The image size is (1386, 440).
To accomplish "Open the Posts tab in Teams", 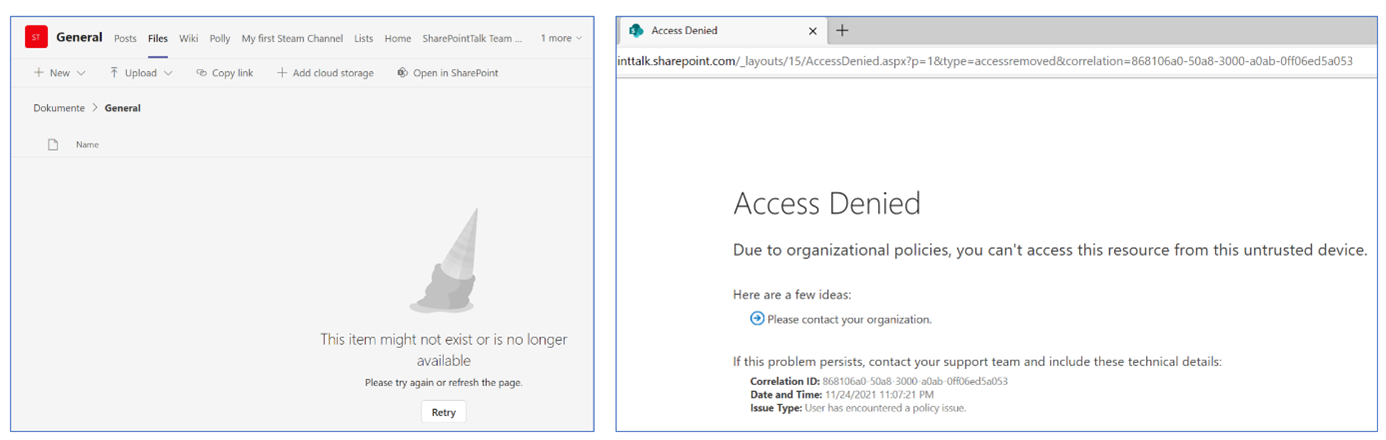I will (x=125, y=39).
